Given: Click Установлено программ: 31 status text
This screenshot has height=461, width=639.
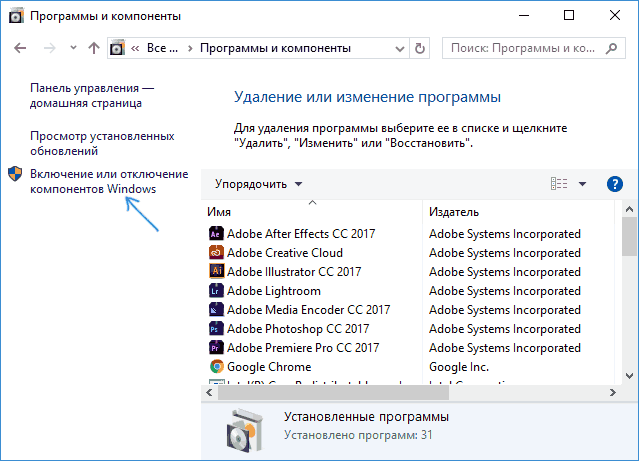Looking at the screenshot, I should [x=358, y=435].
